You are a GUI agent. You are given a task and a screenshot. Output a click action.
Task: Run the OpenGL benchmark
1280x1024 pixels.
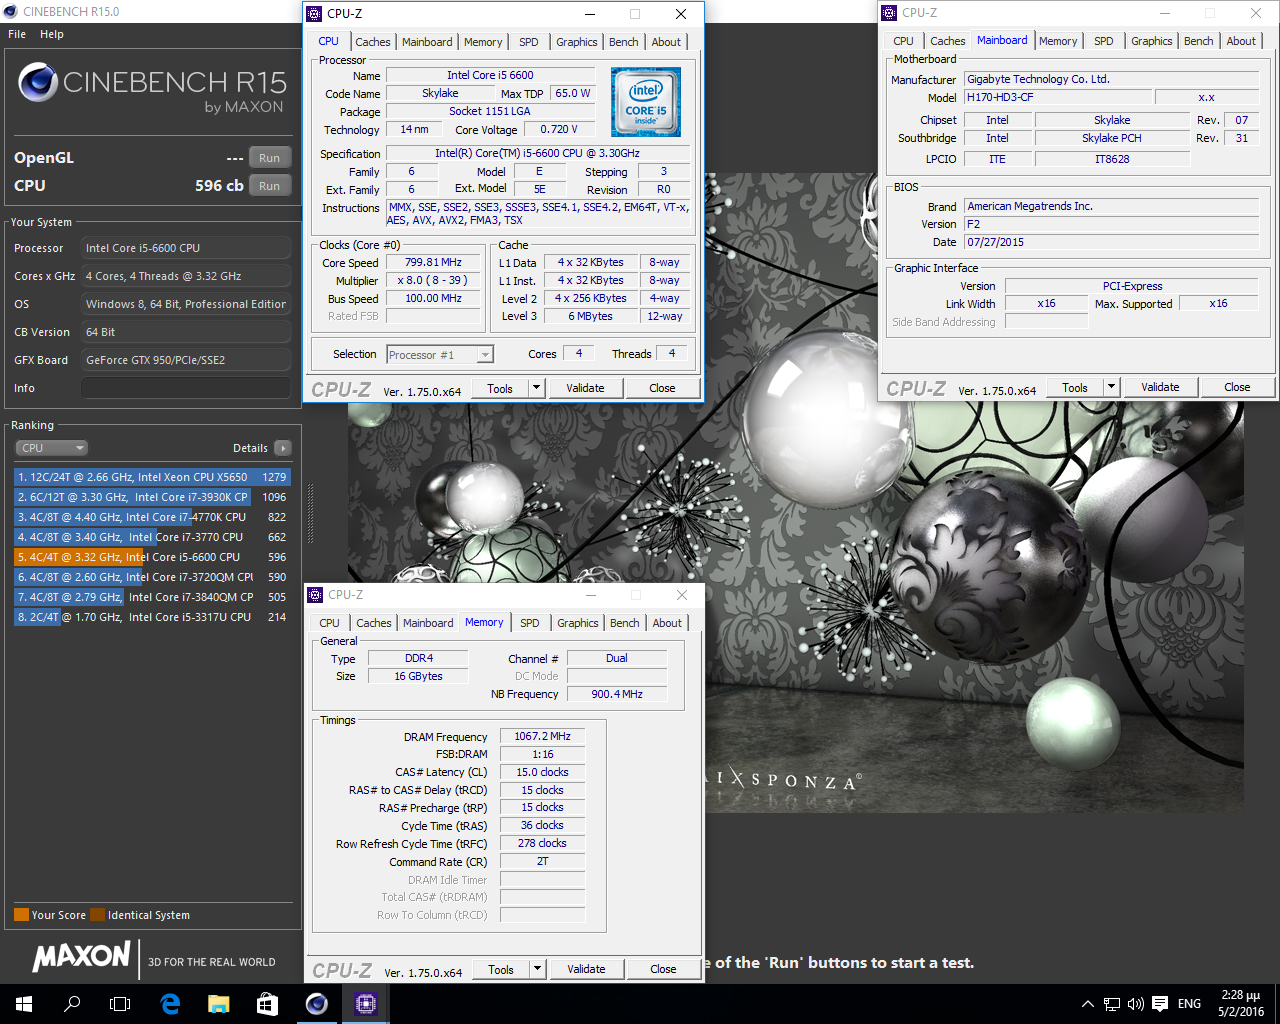[x=270, y=158]
